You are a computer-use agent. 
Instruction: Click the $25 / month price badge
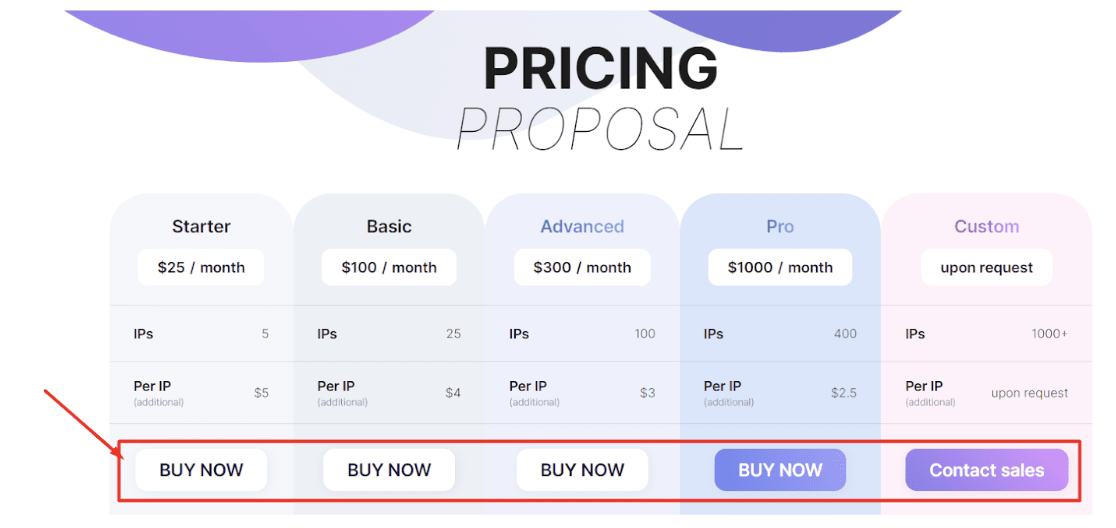(x=201, y=267)
